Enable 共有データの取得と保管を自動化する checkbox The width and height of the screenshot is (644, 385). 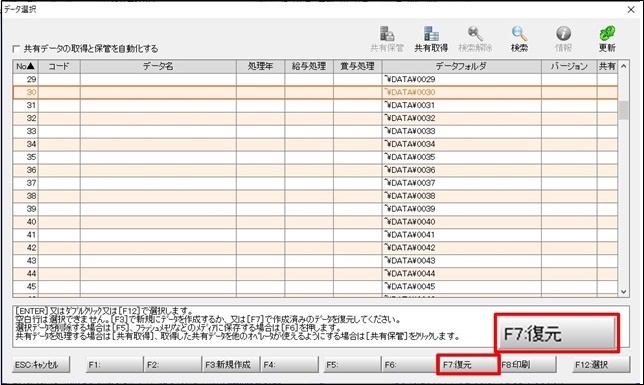16,49
